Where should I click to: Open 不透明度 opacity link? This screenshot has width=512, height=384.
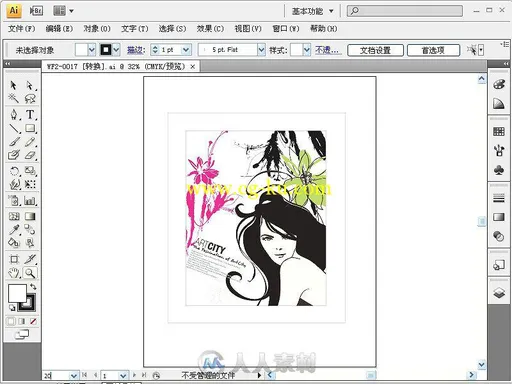[x=327, y=50]
